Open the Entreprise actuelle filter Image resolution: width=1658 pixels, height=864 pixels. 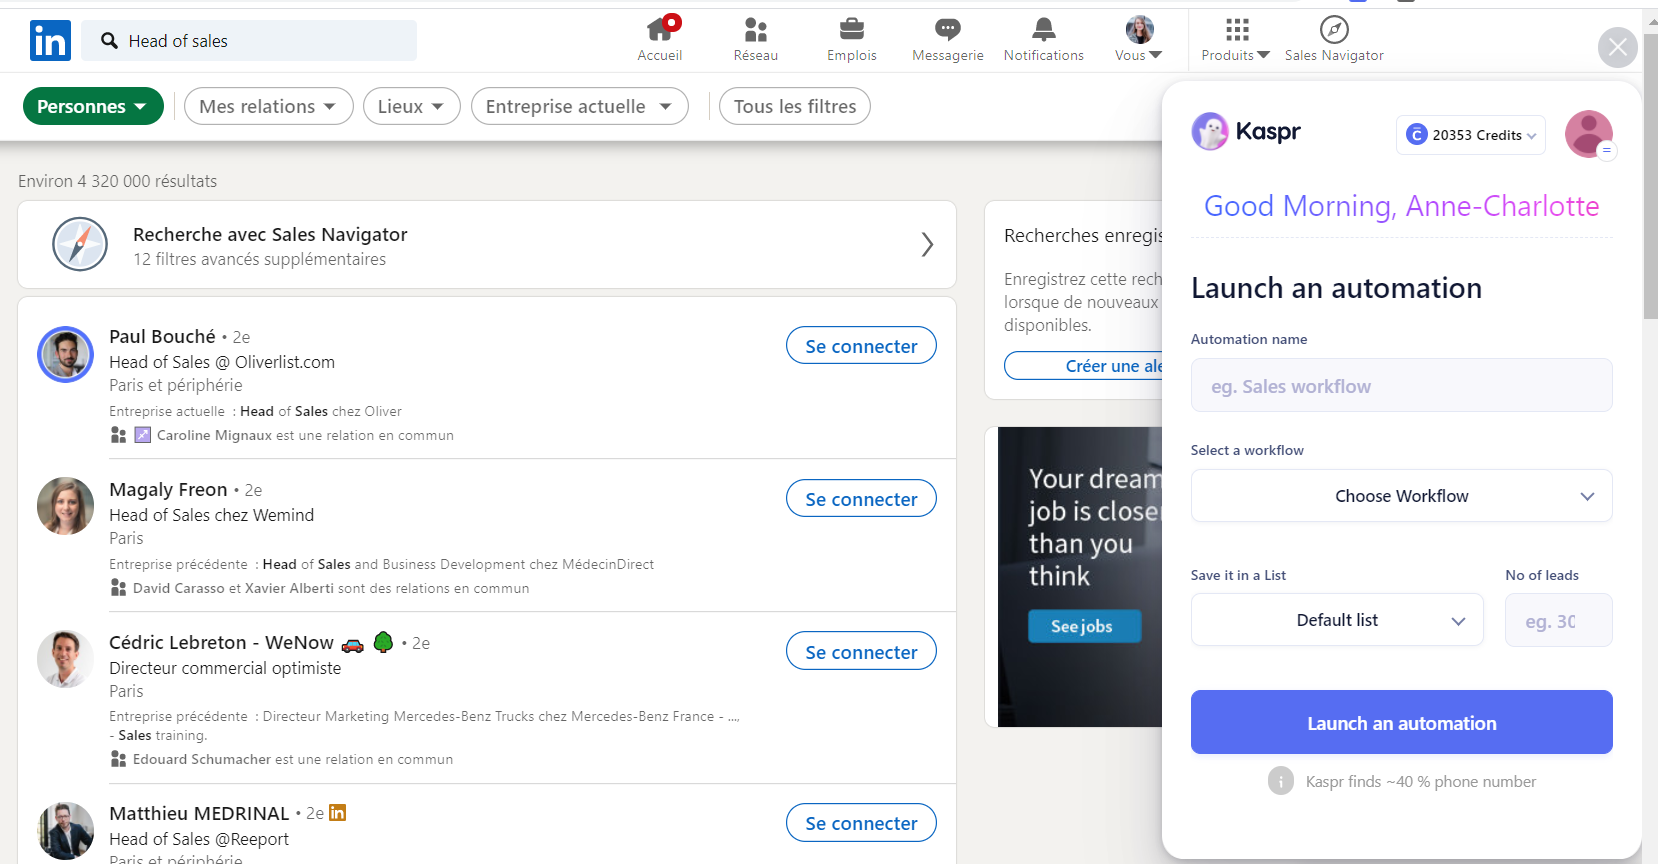pyautogui.click(x=579, y=106)
